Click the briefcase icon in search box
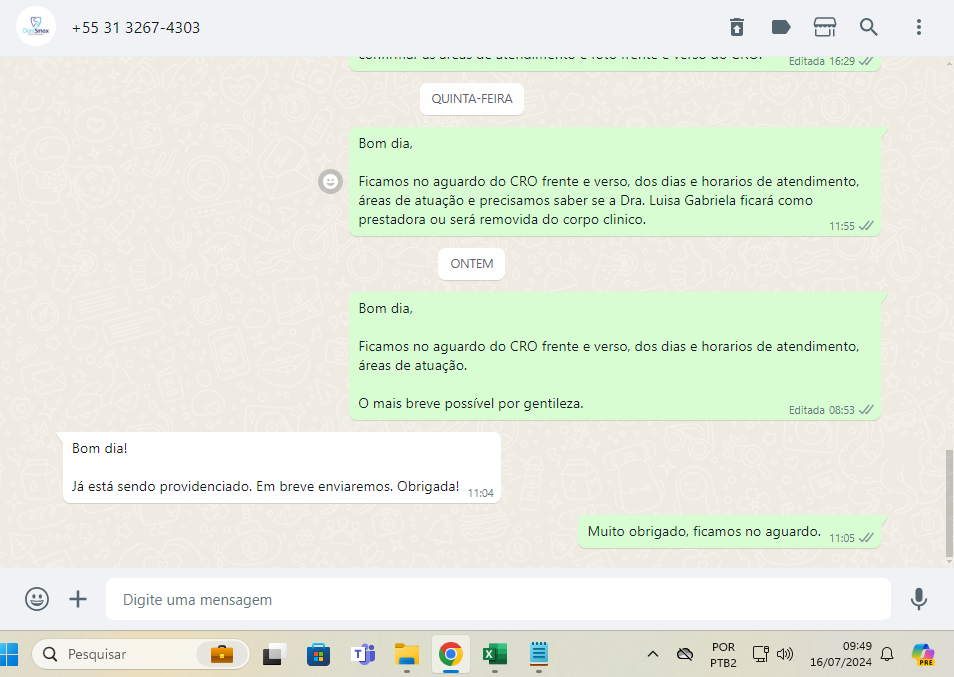 pyautogui.click(x=222, y=654)
